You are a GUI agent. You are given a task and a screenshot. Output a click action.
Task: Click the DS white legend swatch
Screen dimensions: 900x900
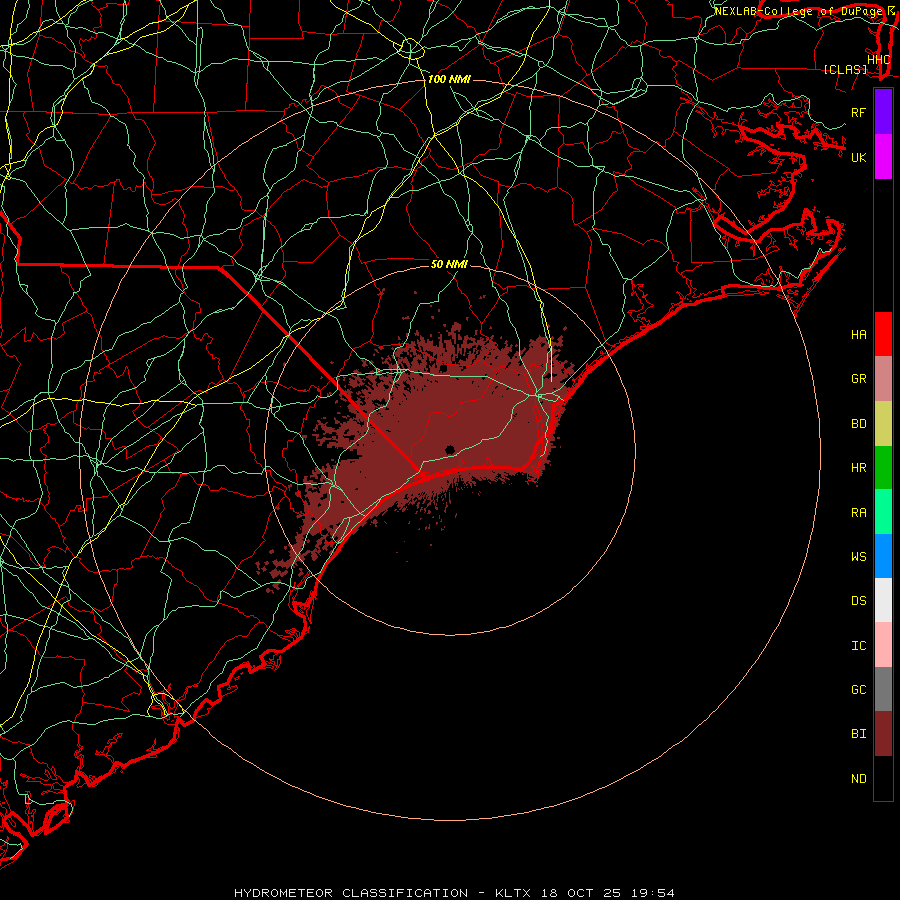point(883,600)
